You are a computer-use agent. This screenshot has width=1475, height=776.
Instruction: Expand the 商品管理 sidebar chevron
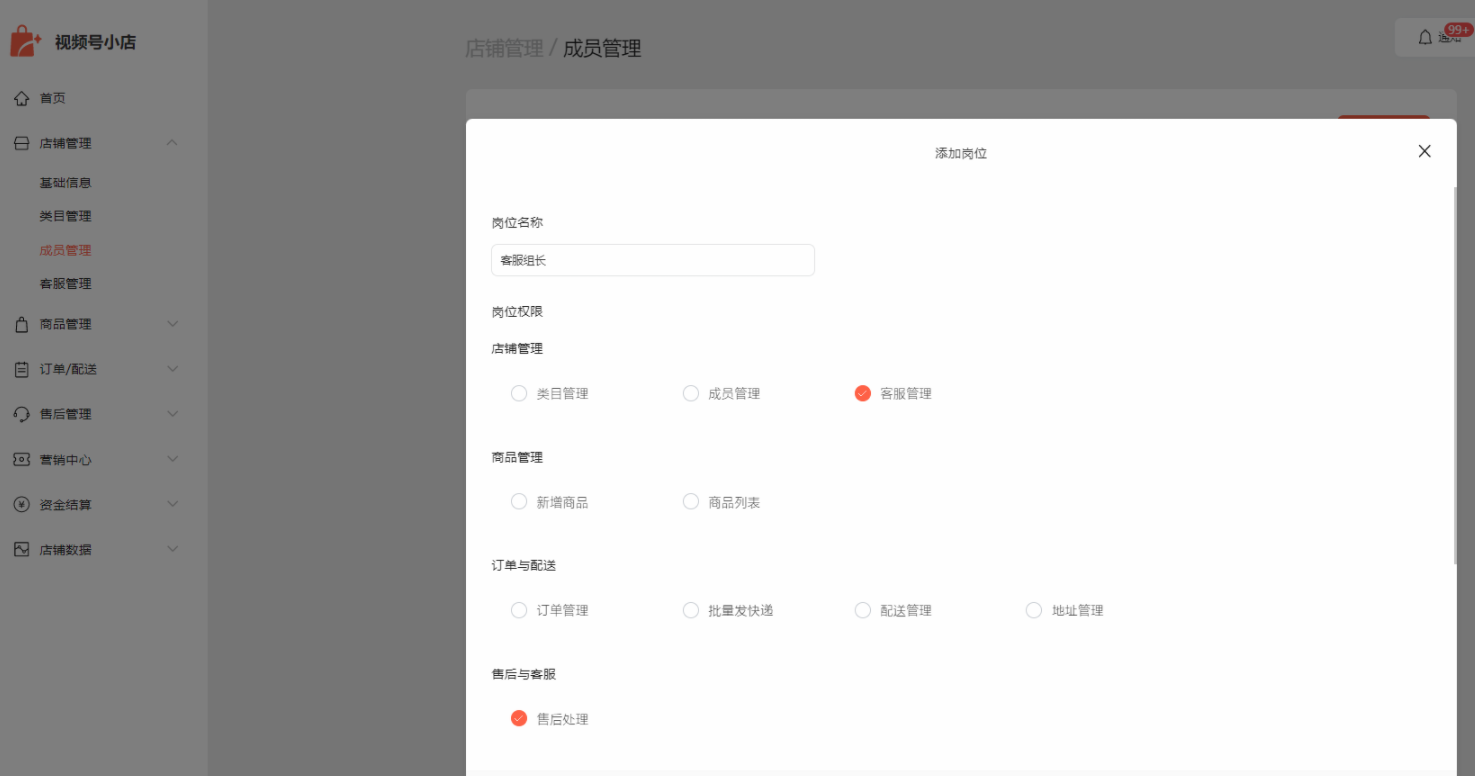coord(172,324)
